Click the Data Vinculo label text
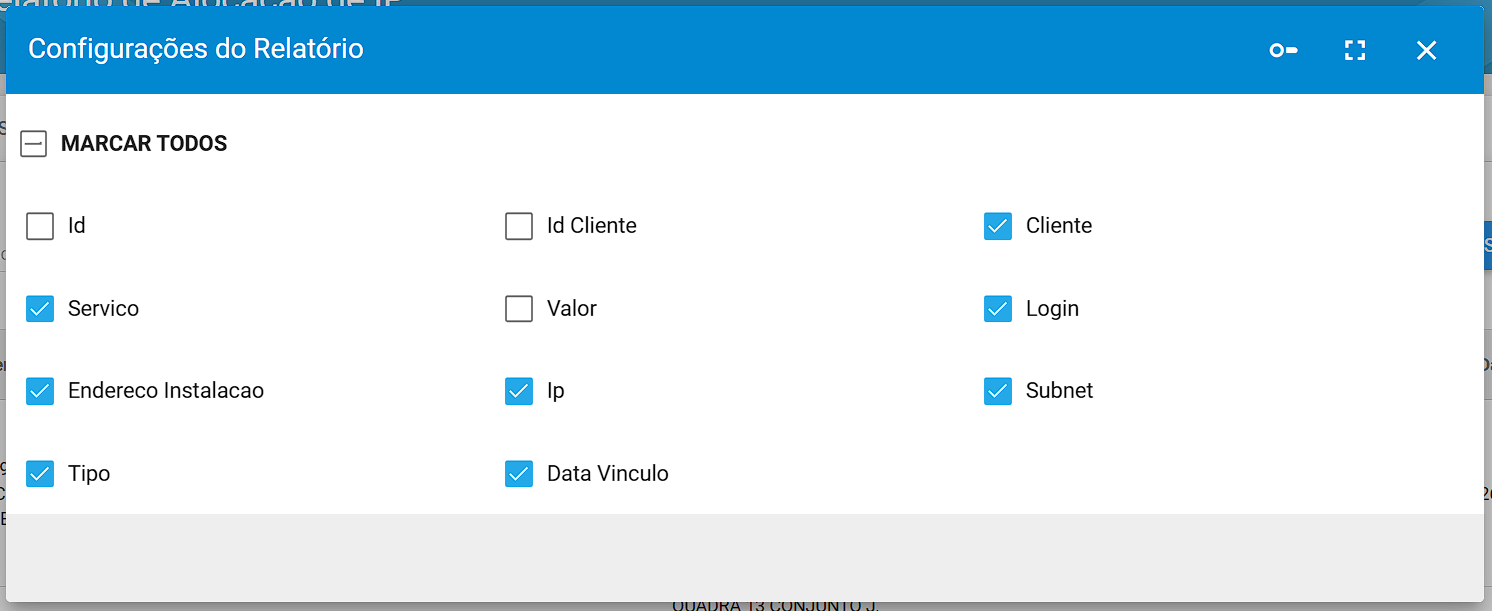This screenshot has width=1492, height=611. coord(608,474)
